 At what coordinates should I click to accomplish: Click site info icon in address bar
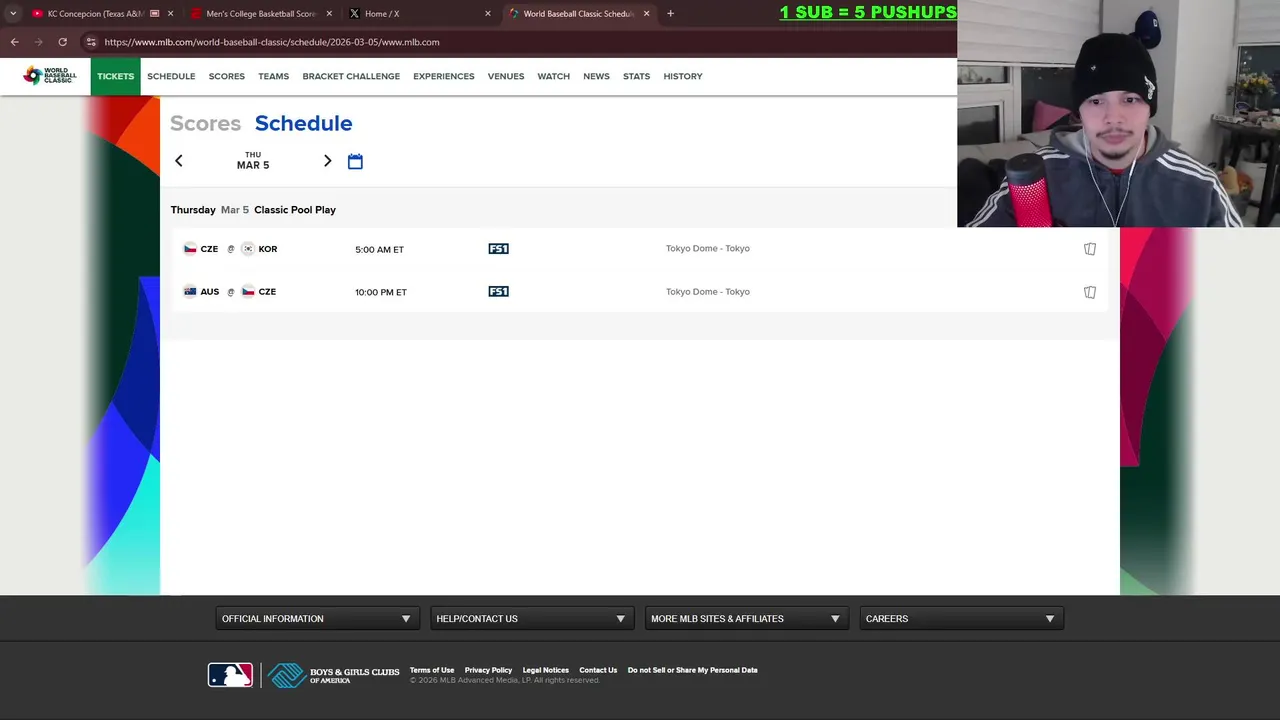pos(91,42)
